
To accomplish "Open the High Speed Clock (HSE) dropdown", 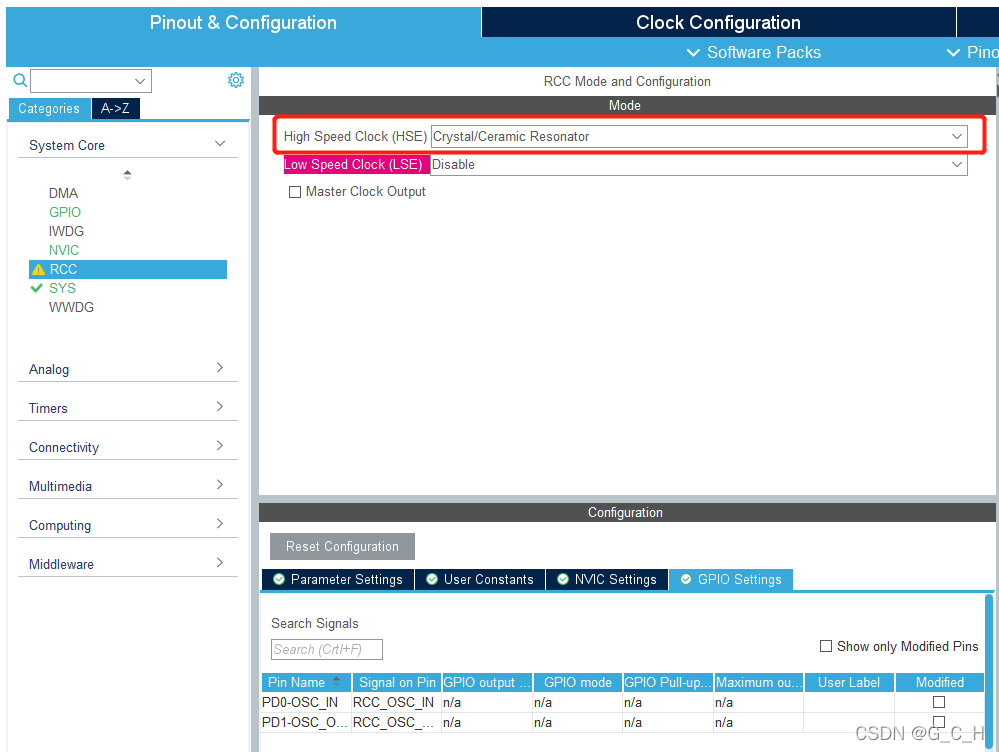I will click(x=699, y=136).
